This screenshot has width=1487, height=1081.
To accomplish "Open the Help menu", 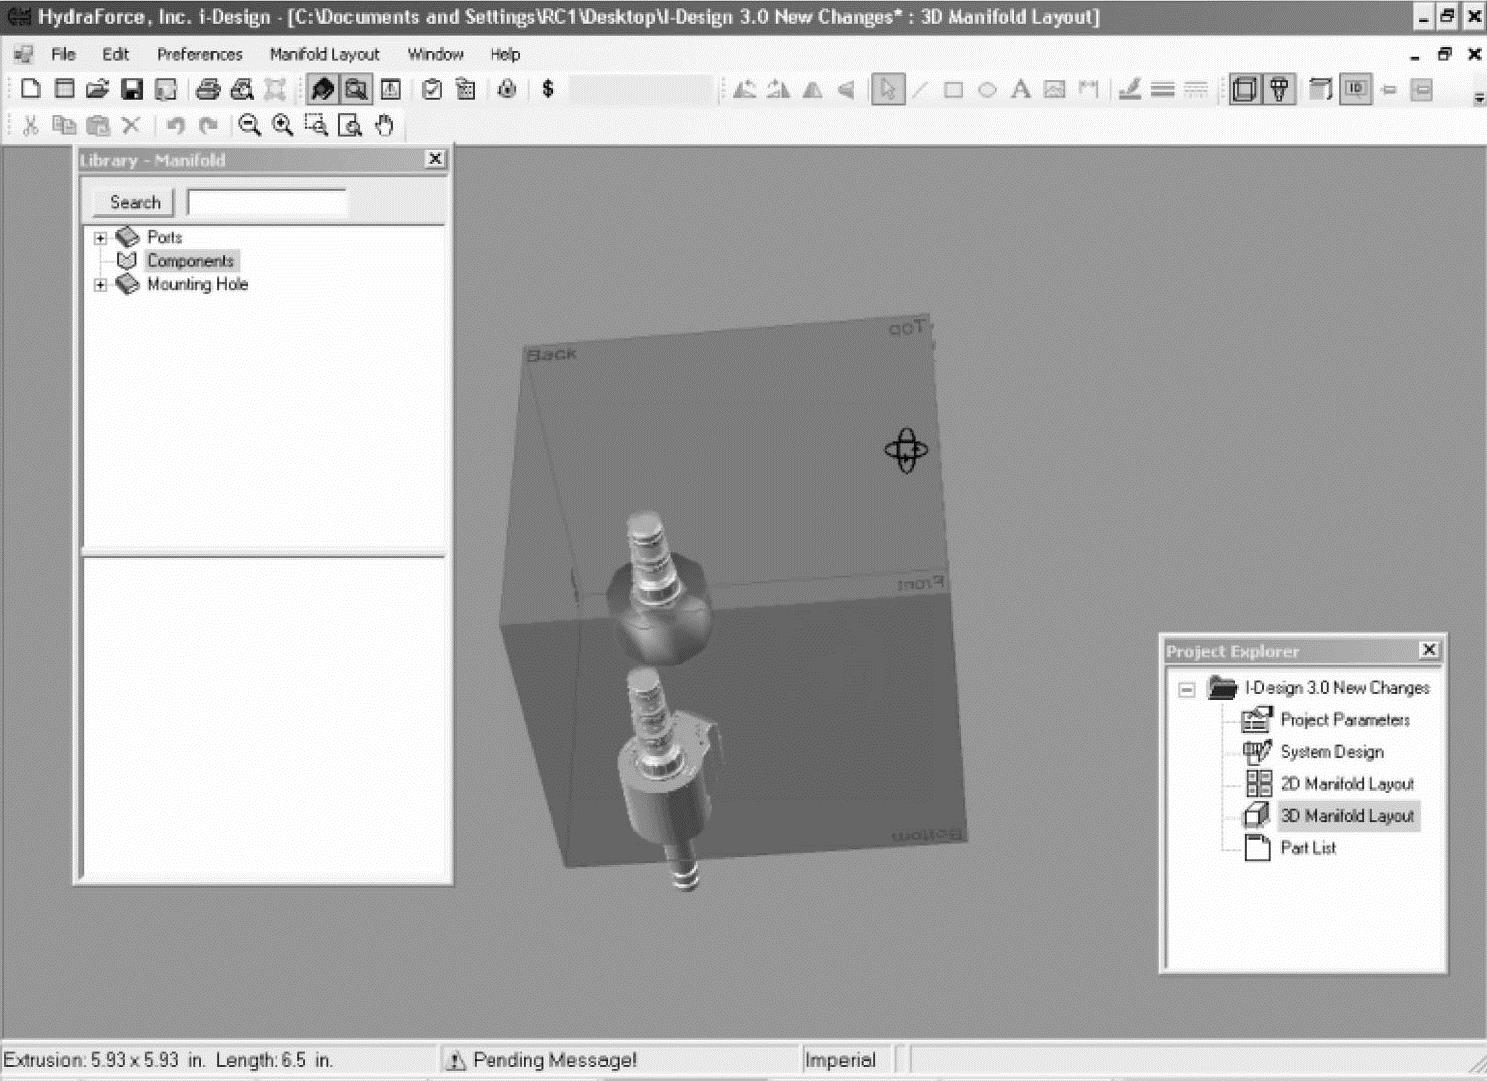I will (x=505, y=54).
